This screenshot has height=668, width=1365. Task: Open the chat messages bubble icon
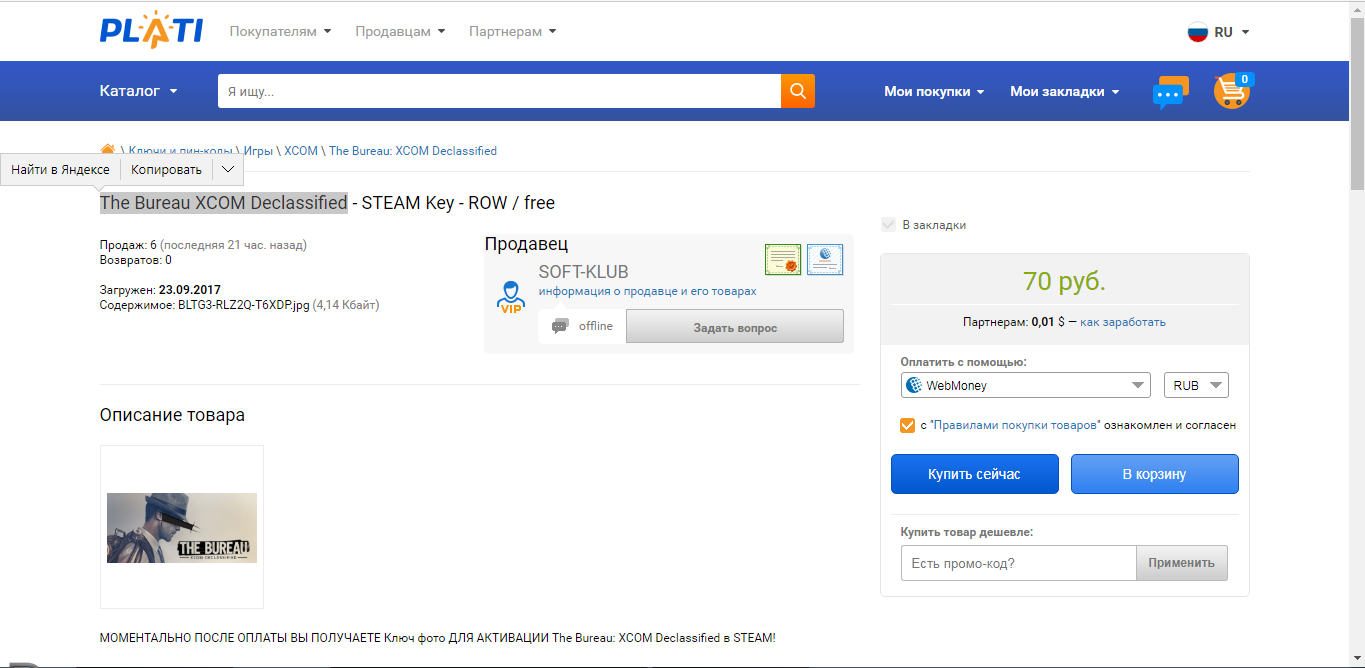(1170, 92)
